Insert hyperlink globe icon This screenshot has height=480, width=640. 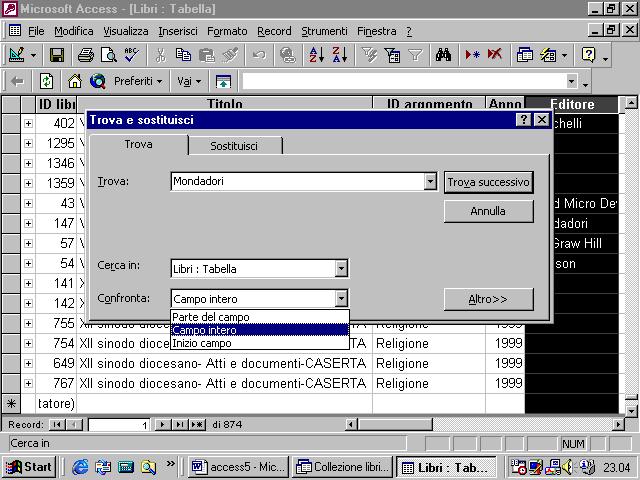287,55
